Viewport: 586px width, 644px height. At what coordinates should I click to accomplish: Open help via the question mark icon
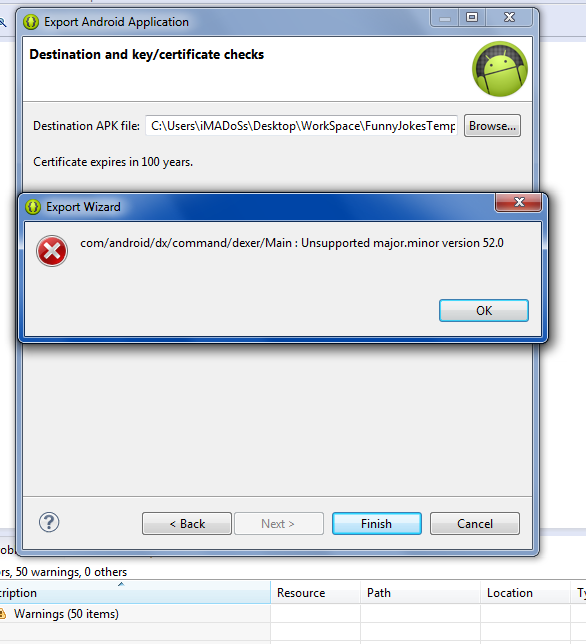pos(49,522)
